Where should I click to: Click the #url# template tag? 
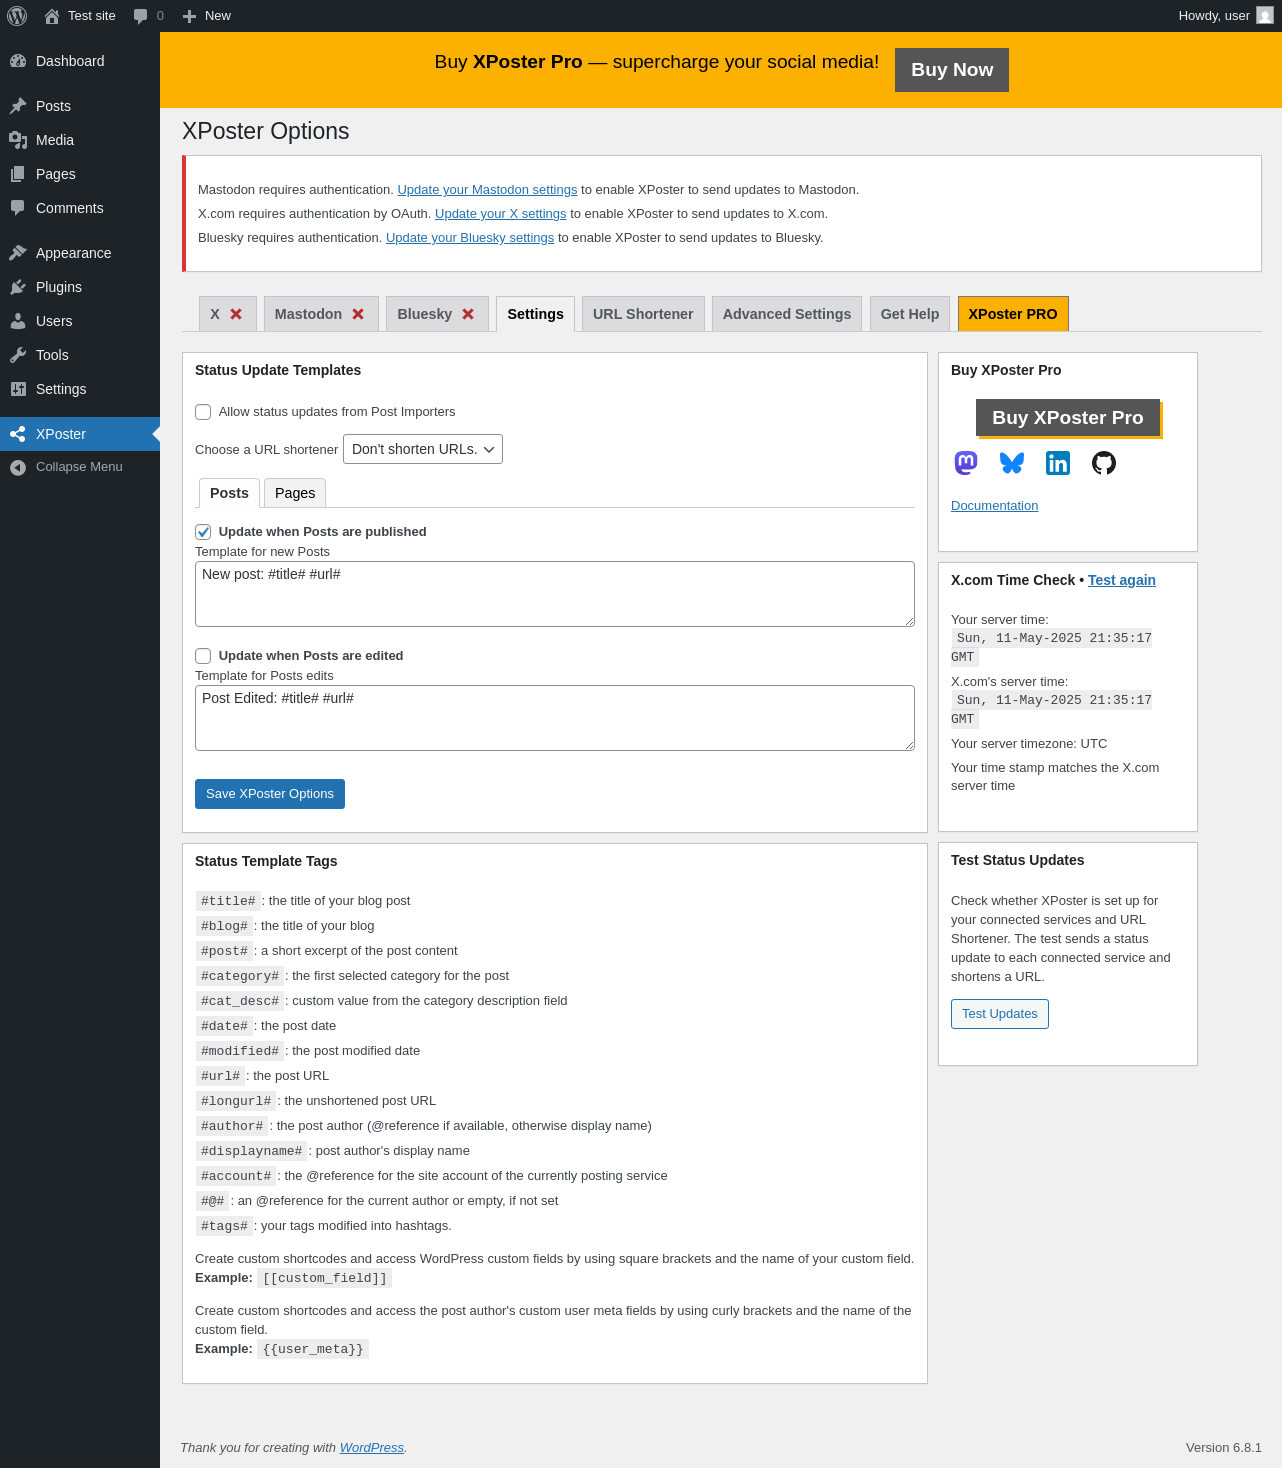click(221, 1076)
